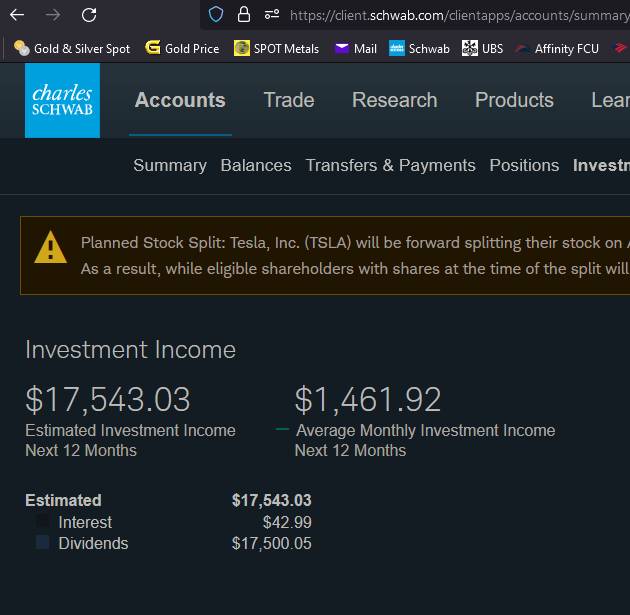Viewport: 630px width, 615px height.
Task: Open the Gold Price bookmark
Action: click(182, 48)
